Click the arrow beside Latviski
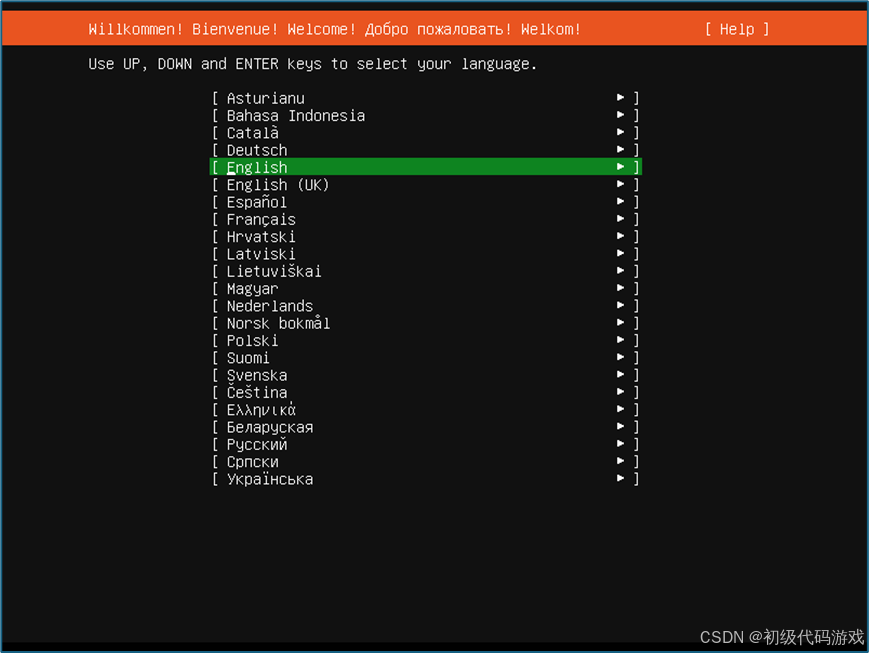 pos(620,253)
